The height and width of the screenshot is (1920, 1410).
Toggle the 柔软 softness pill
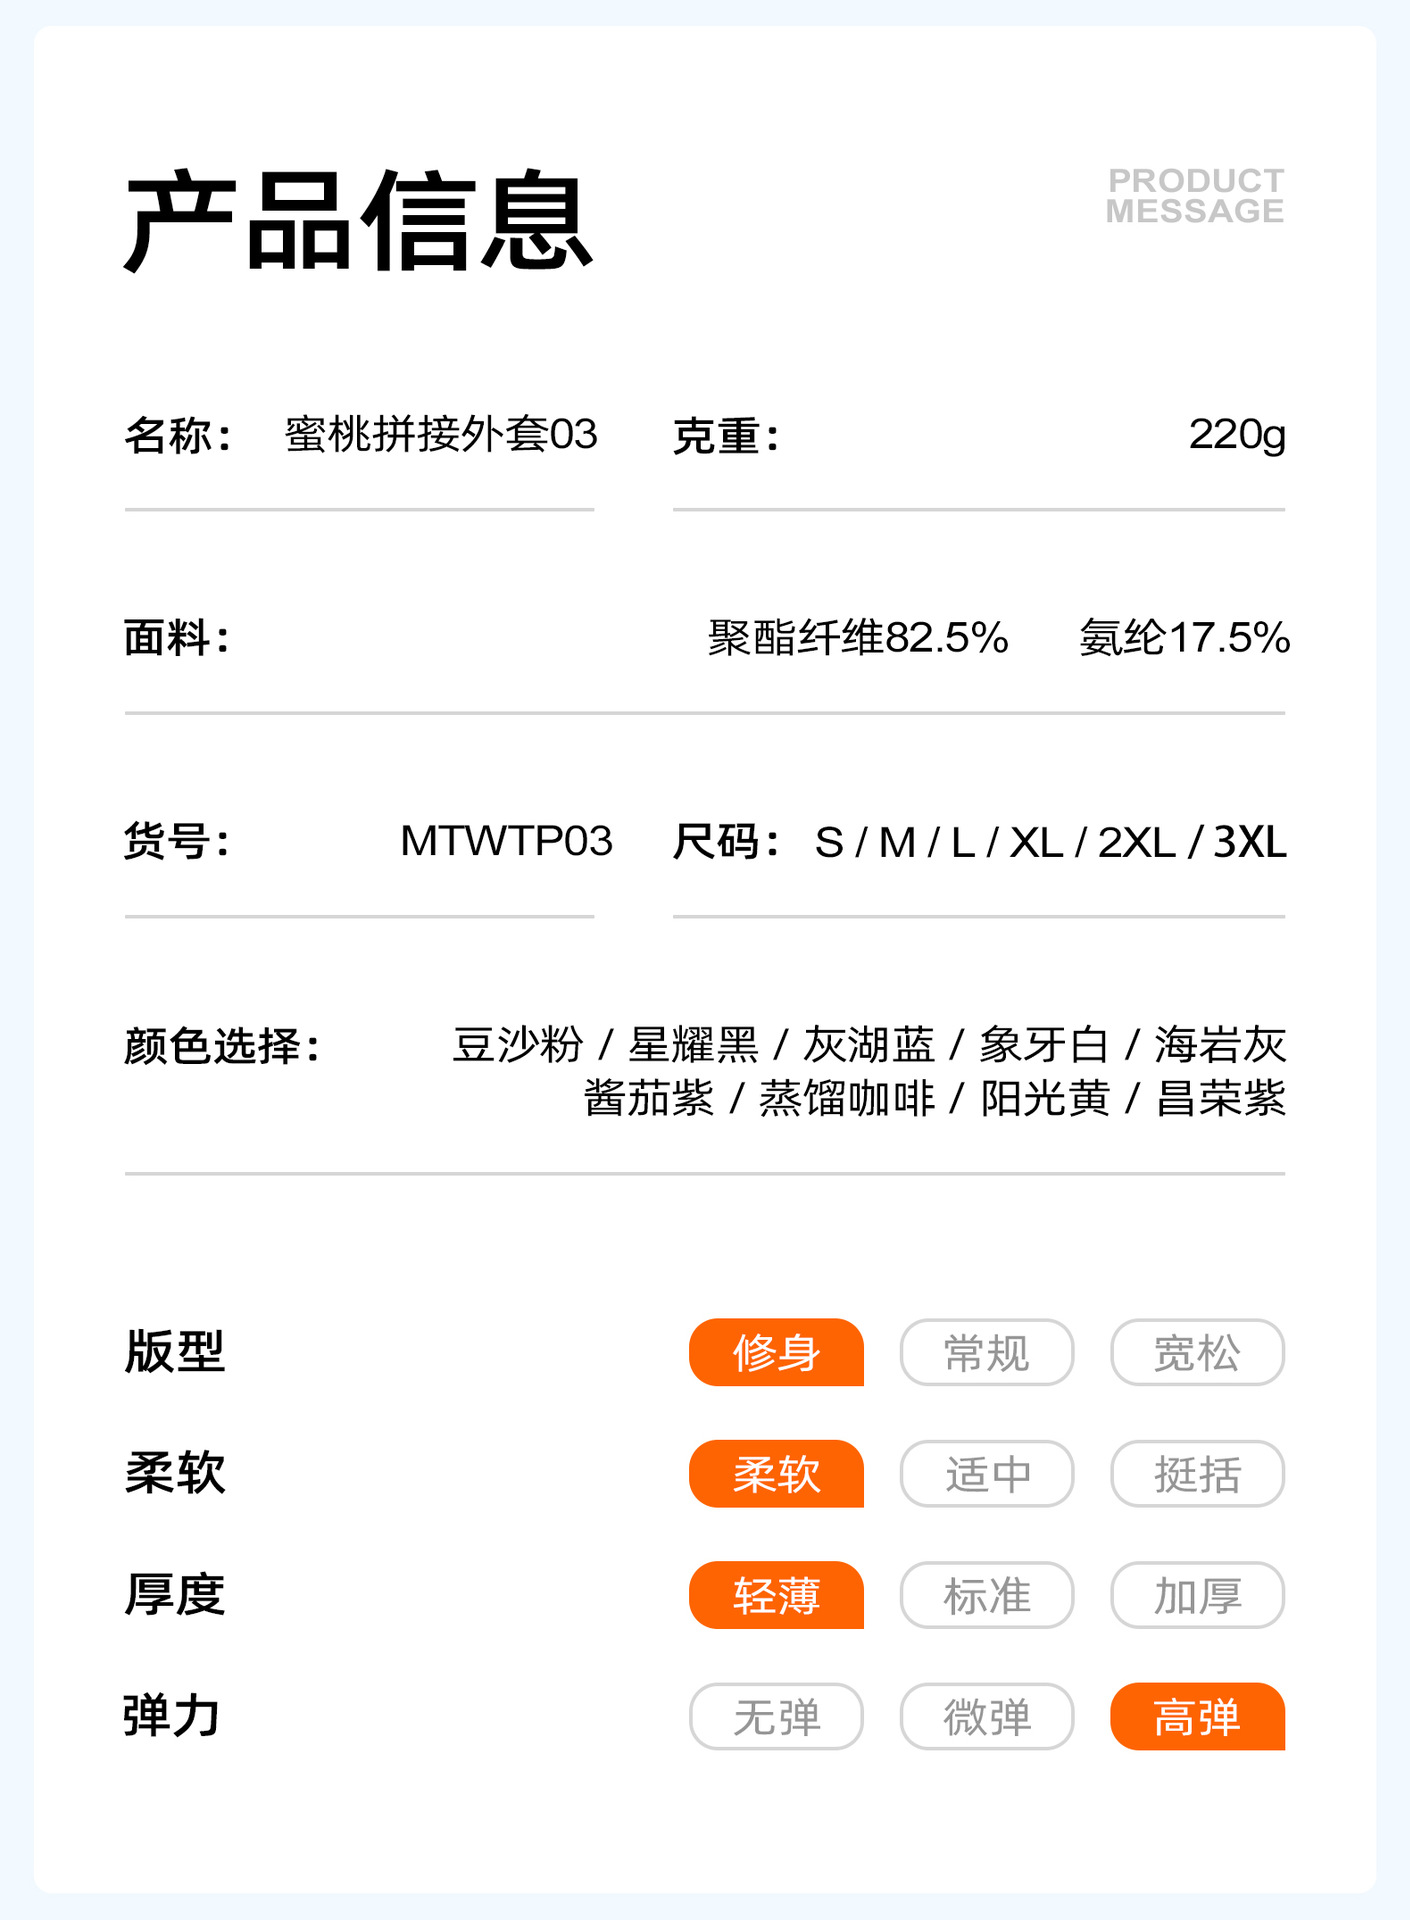point(776,1474)
